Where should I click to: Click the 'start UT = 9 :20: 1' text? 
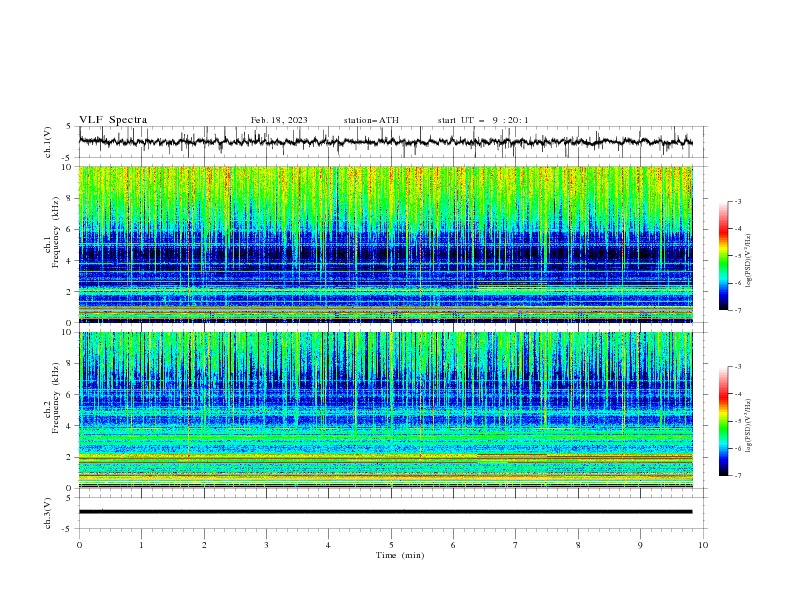click(x=483, y=120)
